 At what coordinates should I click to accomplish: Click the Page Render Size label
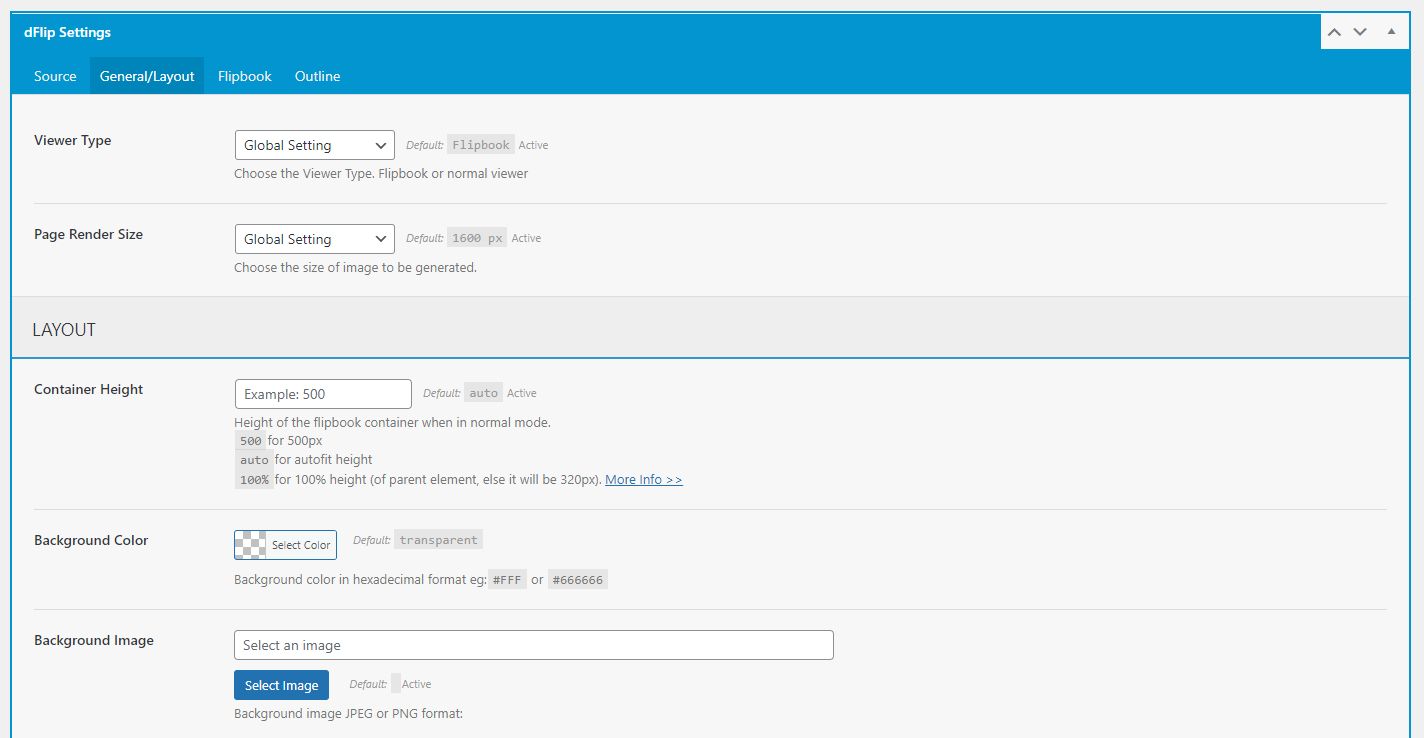pos(89,235)
